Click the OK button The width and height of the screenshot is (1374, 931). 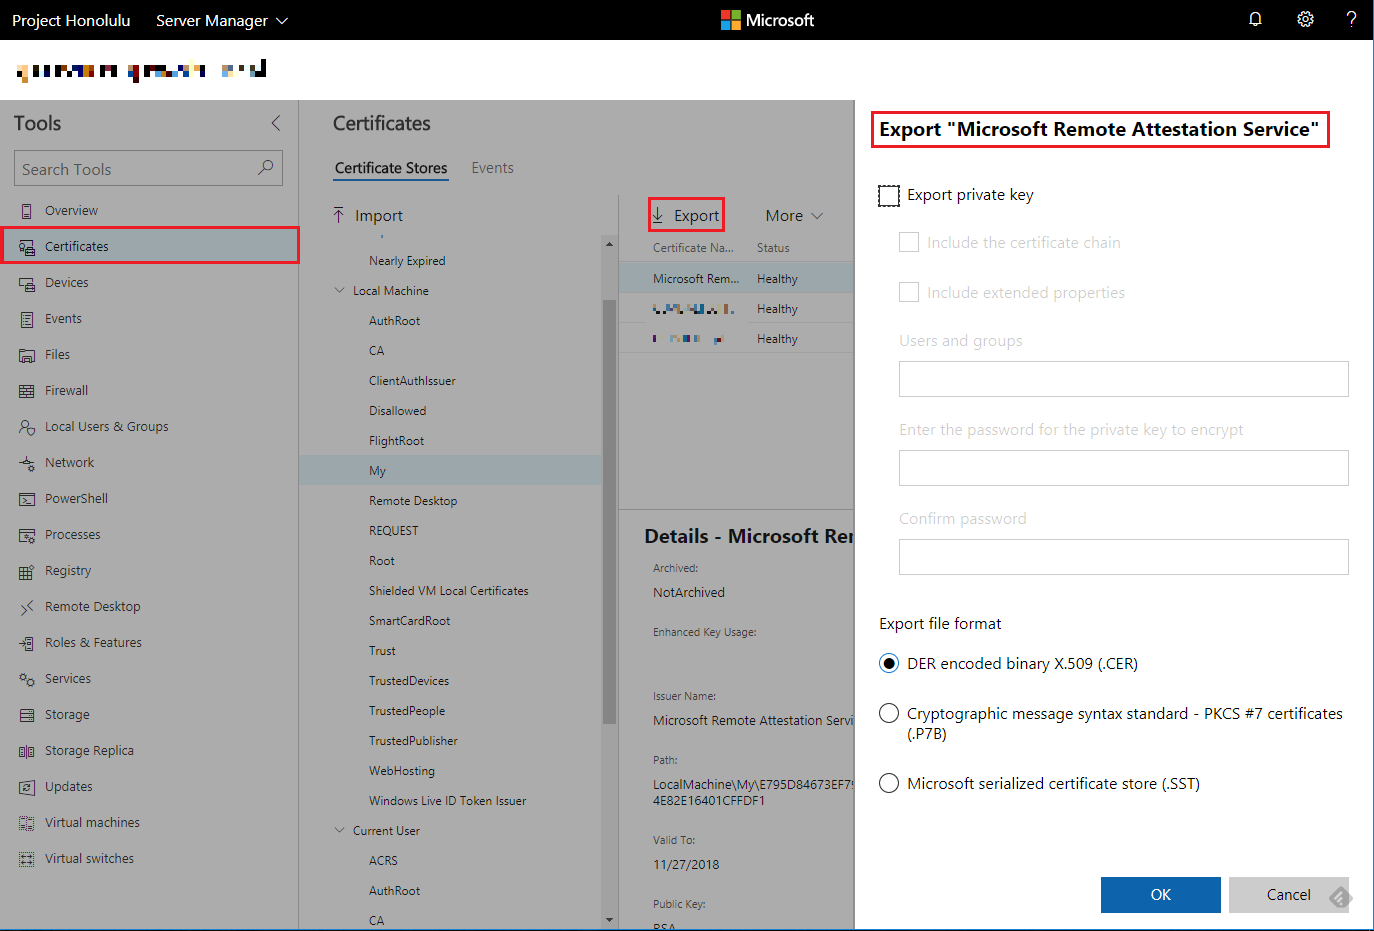pos(1161,895)
